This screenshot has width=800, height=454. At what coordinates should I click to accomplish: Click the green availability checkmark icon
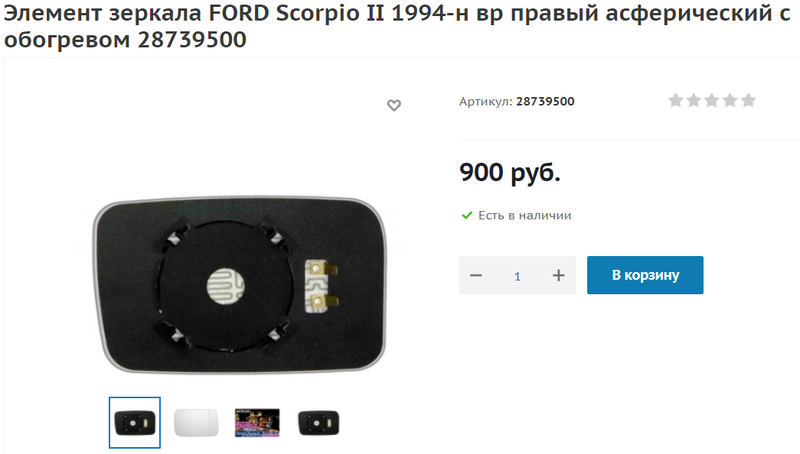pyautogui.click(x=467, y=215)
